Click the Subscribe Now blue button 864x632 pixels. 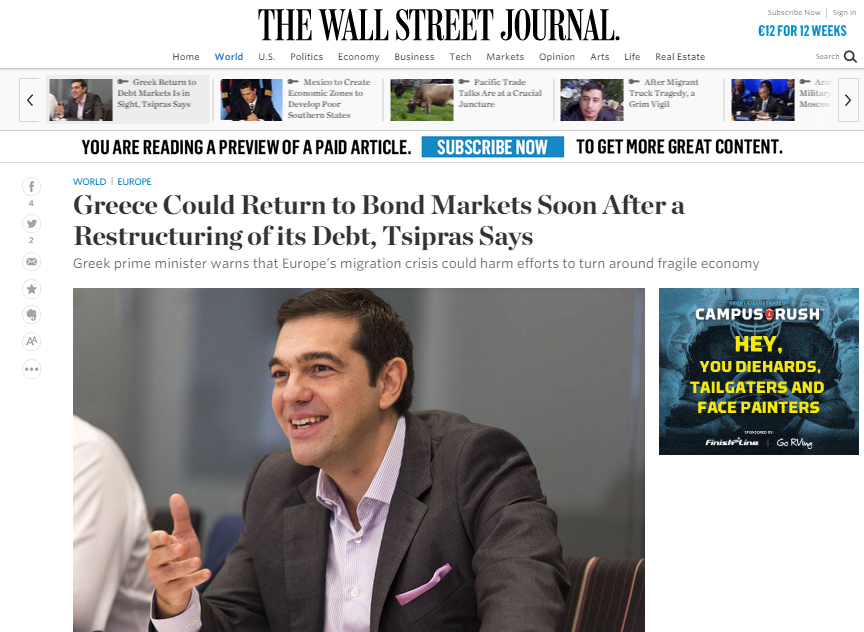click(x=493, y=147)
